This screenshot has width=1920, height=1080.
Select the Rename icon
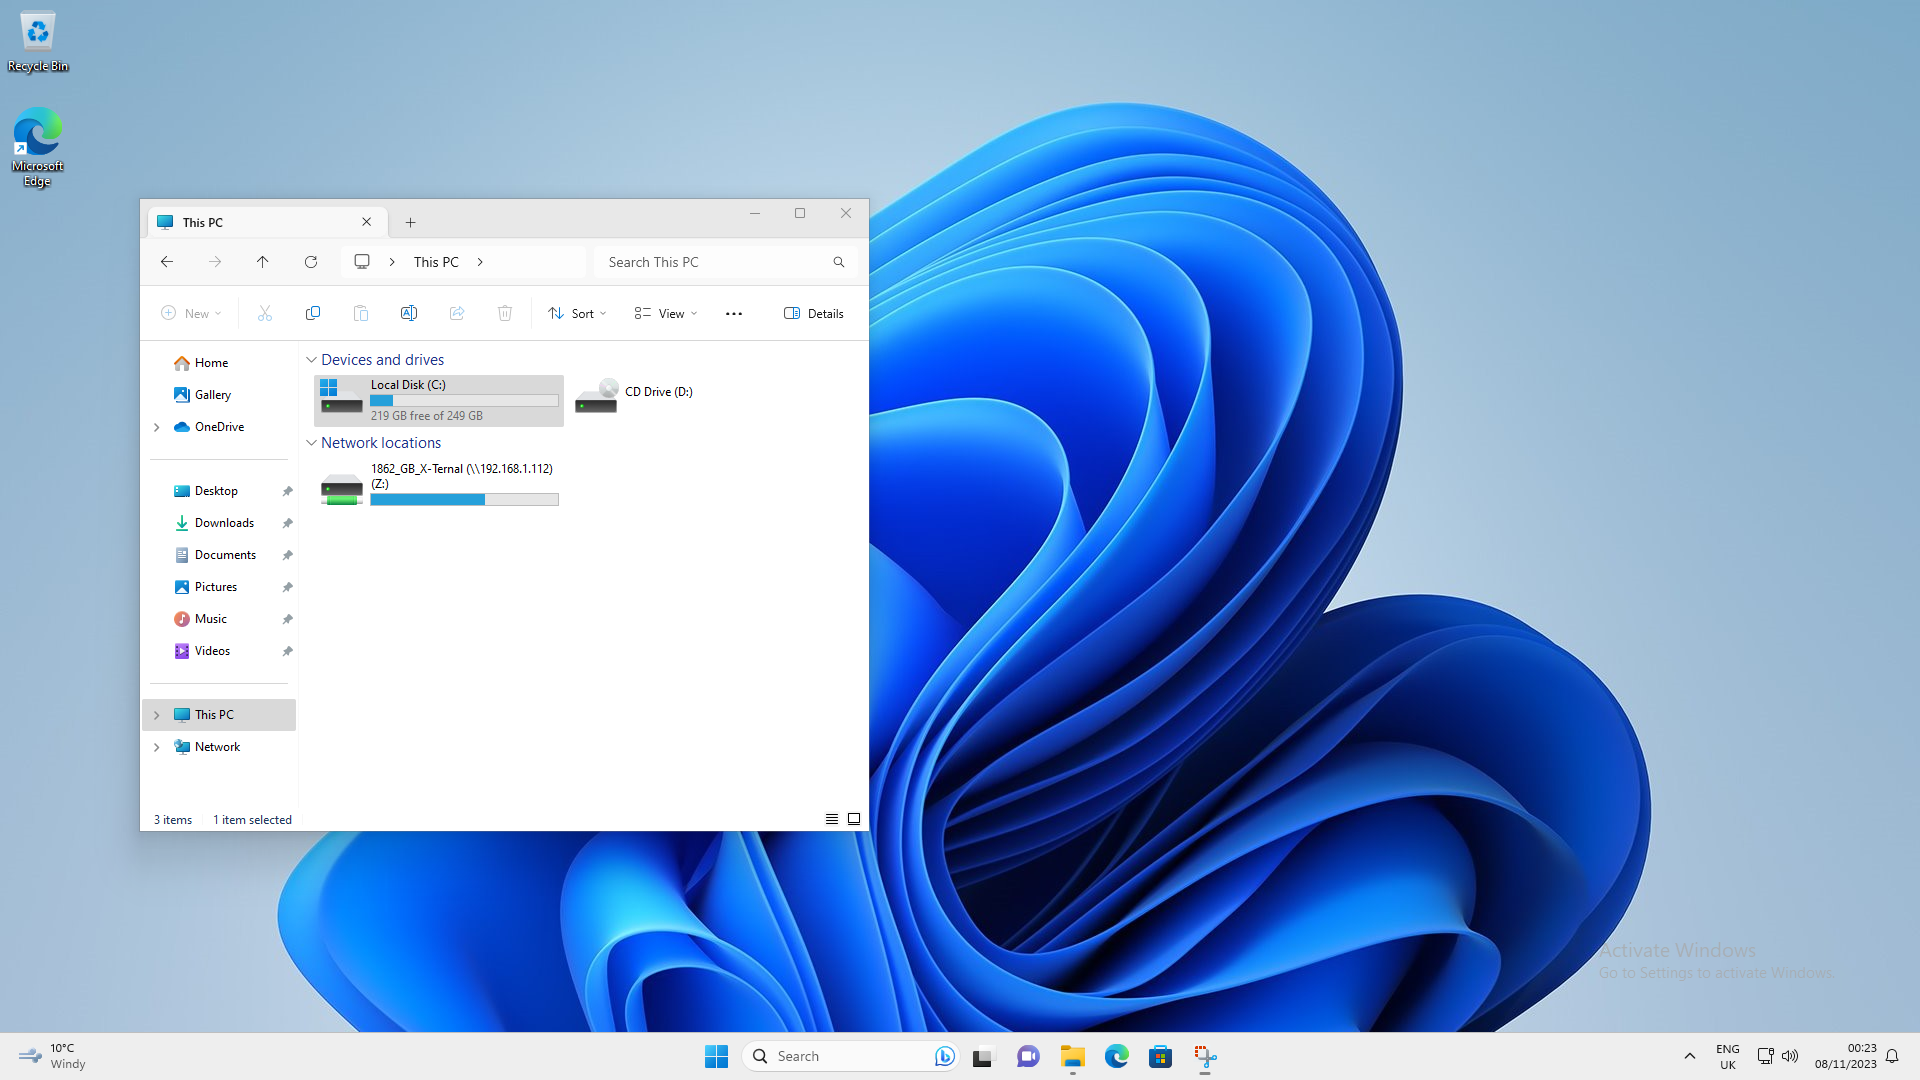[x=409, y=313]
